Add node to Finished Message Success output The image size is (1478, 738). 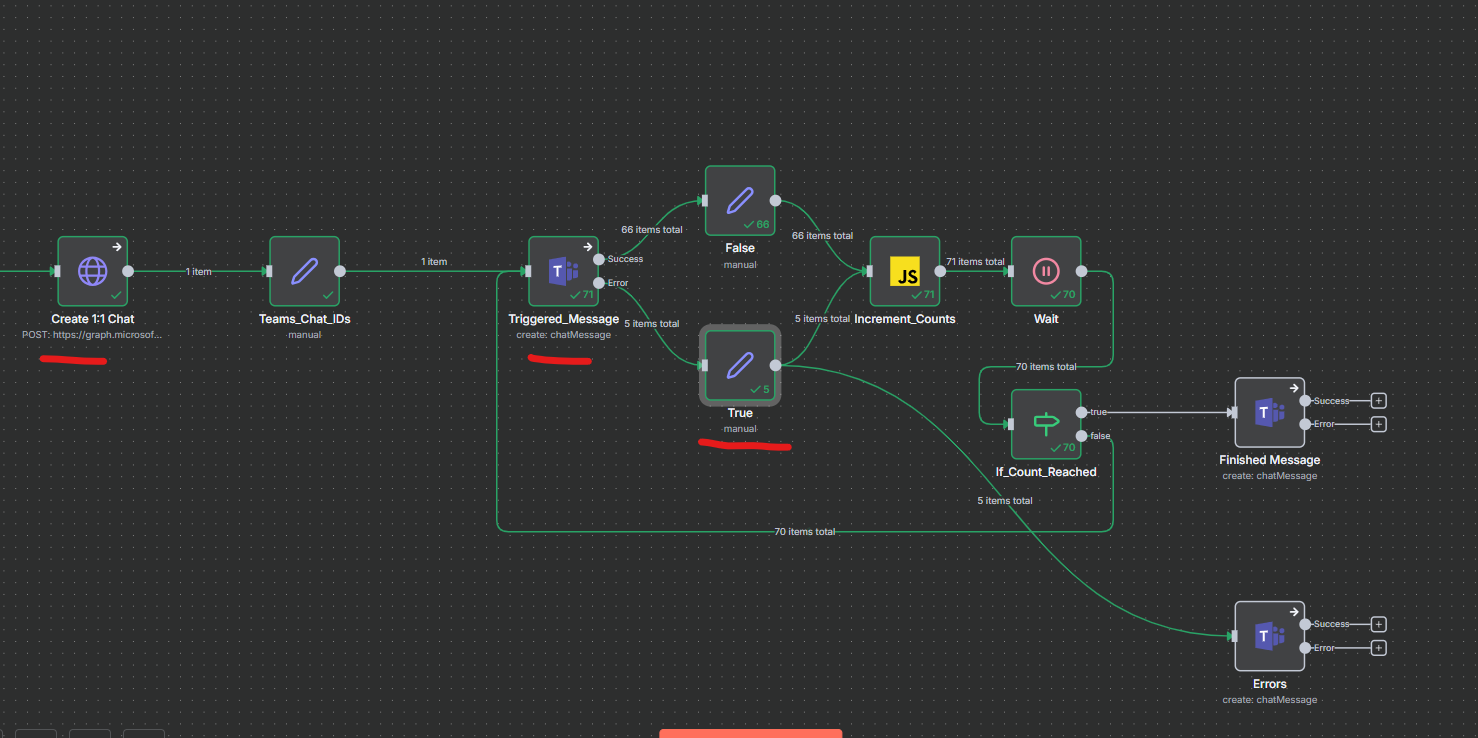click(x=1379, y=400)
